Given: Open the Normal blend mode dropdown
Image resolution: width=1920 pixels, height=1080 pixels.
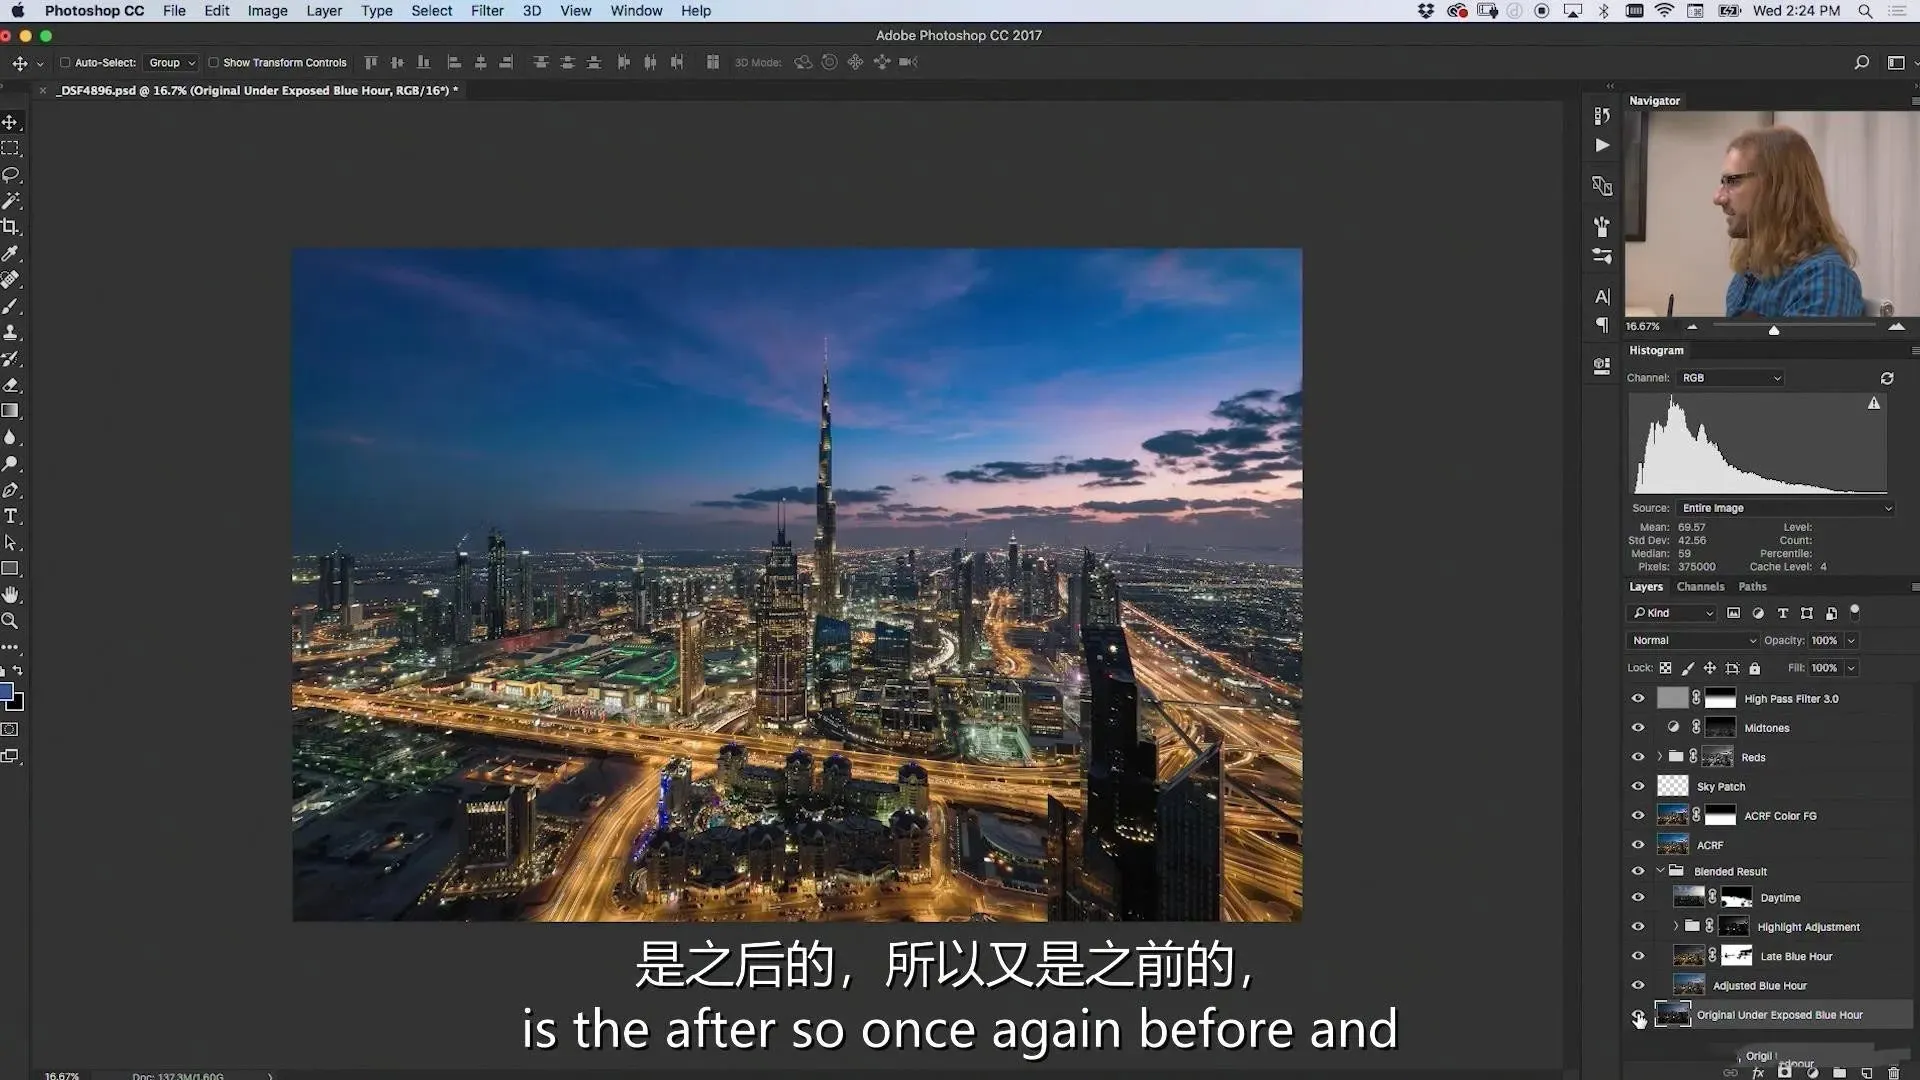Looking at the screenshot, I should point(1692,640).
